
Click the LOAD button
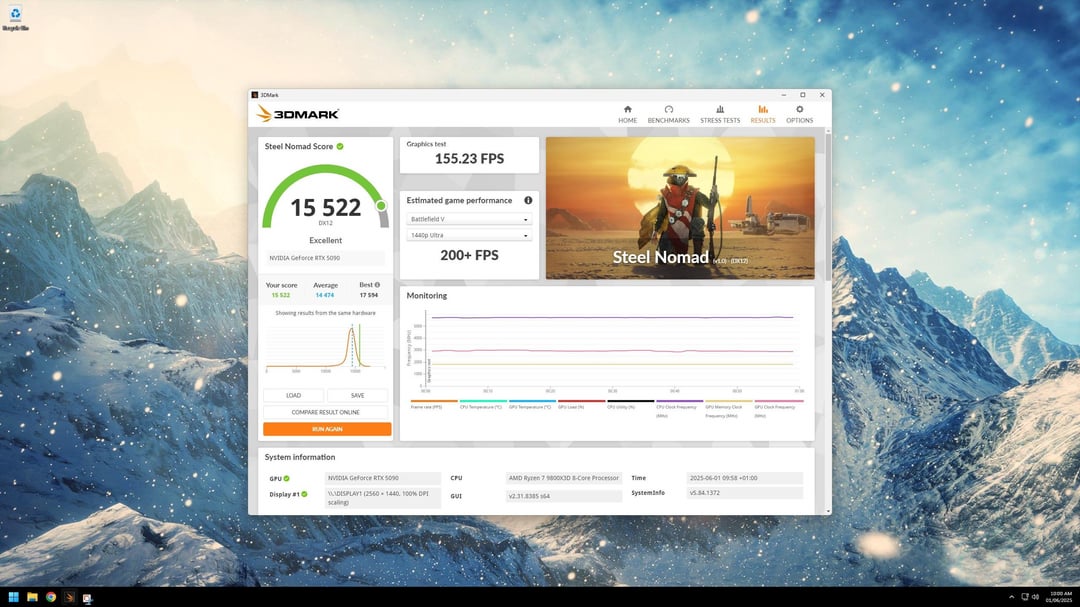tap(293, 395)
